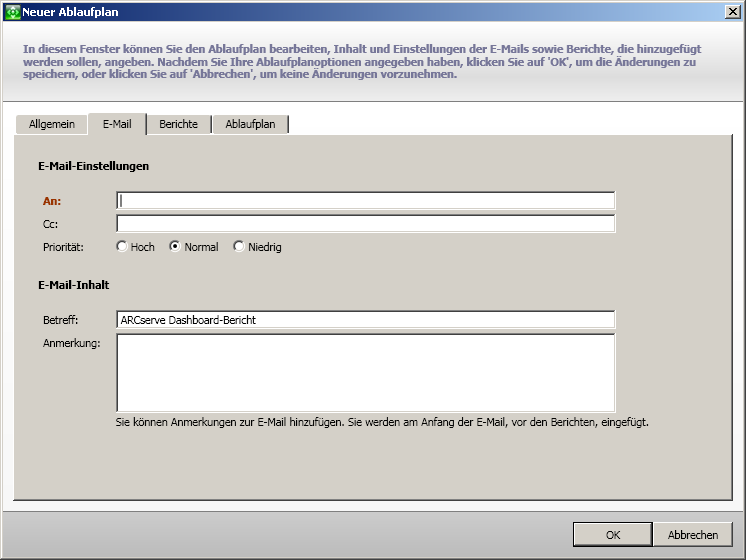Click the Anmerkung: label
Screen dimensions: 746x560
(72, 343)
